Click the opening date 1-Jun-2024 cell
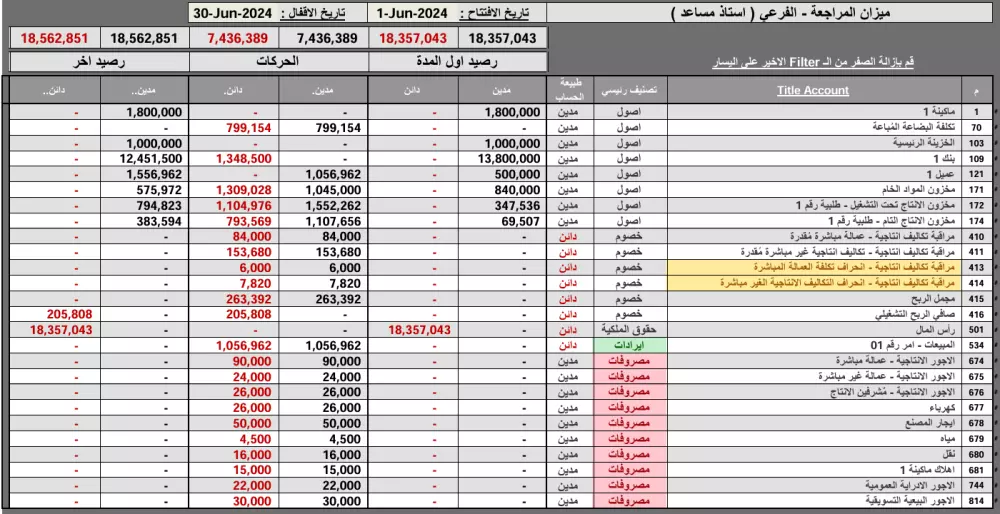Screen dimensions: 1000x514 (412, 13)
